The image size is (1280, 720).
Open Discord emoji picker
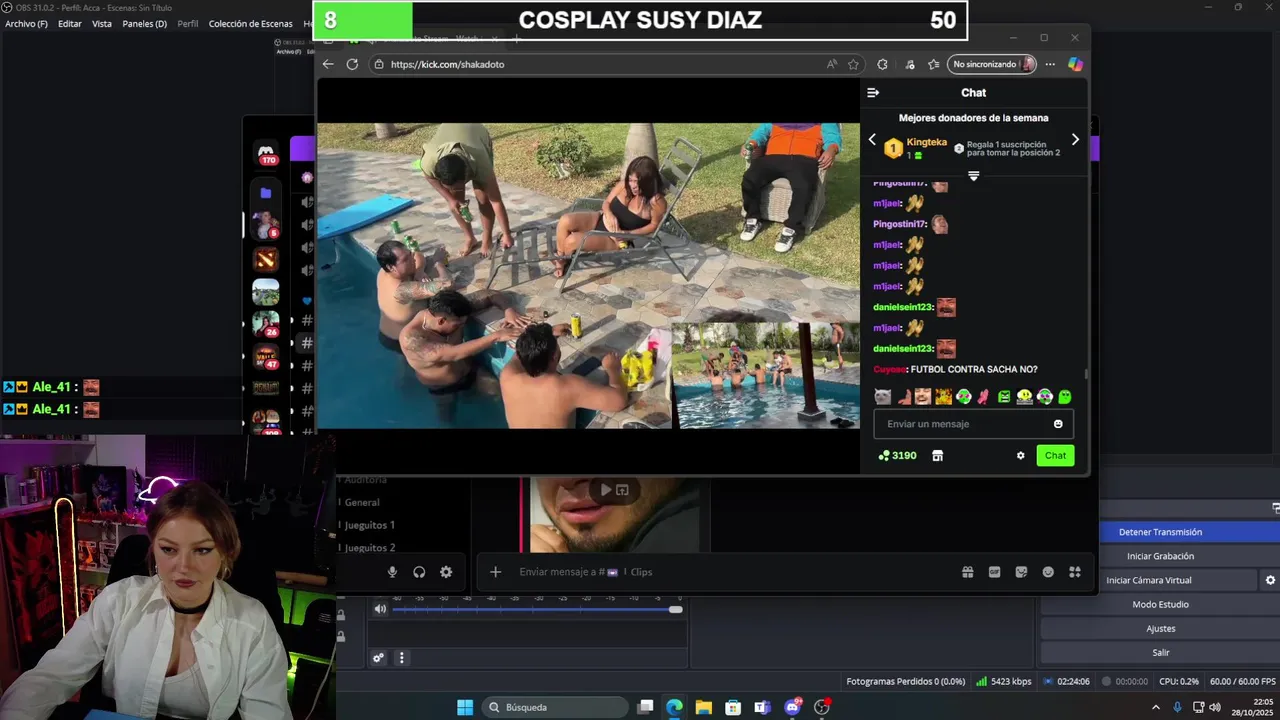[x=1048, y=572]
